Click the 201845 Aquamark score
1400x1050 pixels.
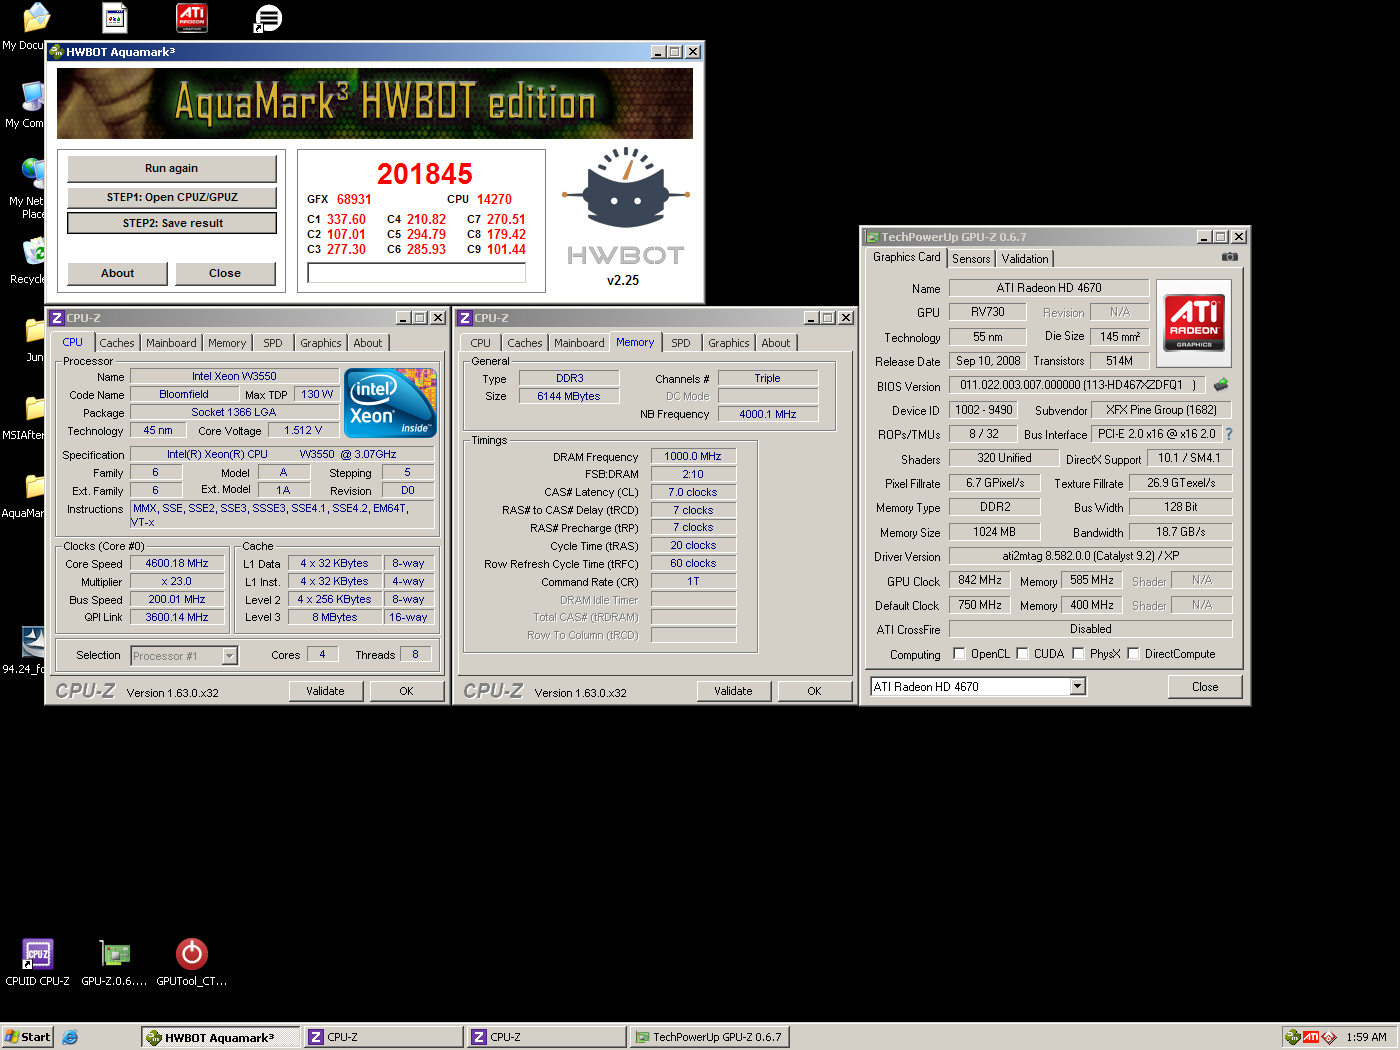pos(424,174)
